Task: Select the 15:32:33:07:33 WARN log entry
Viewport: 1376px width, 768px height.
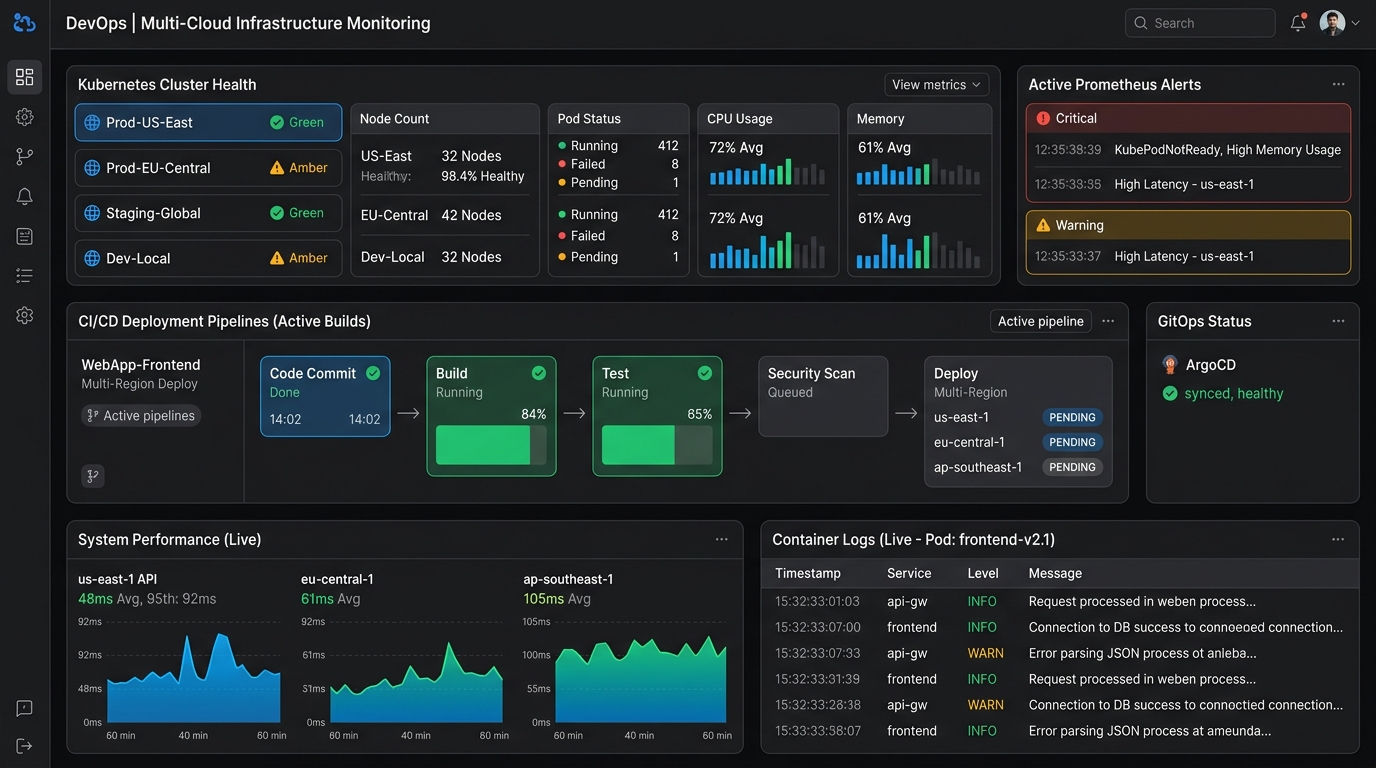Action: point(1060,653)
